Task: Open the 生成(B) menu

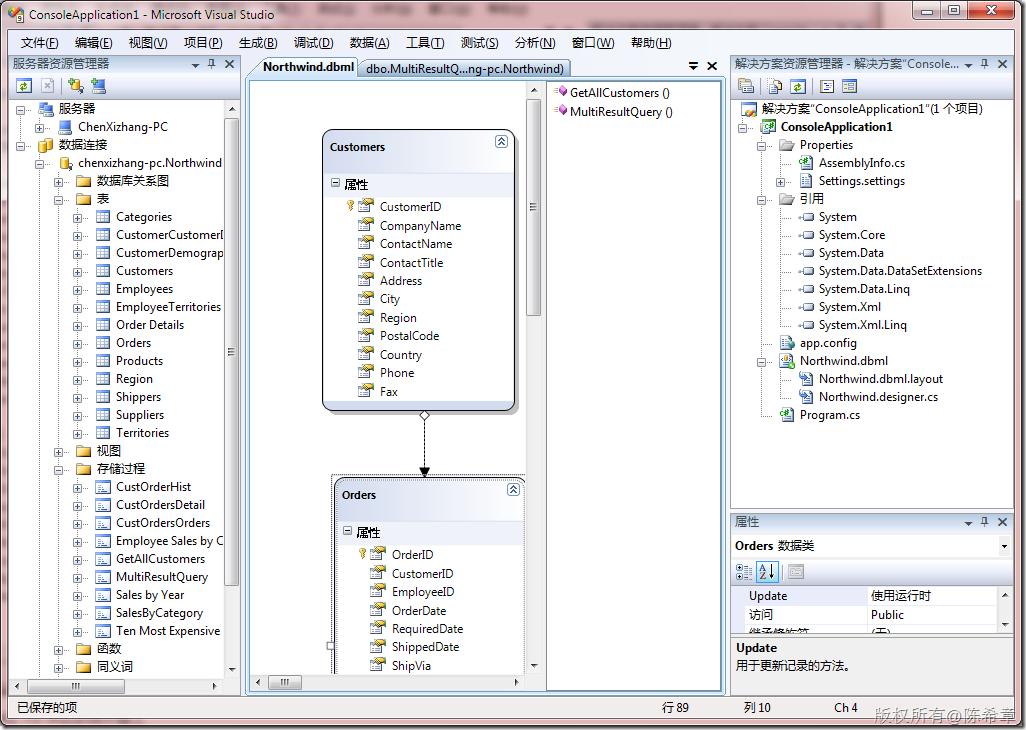Action: pos(258,43)
